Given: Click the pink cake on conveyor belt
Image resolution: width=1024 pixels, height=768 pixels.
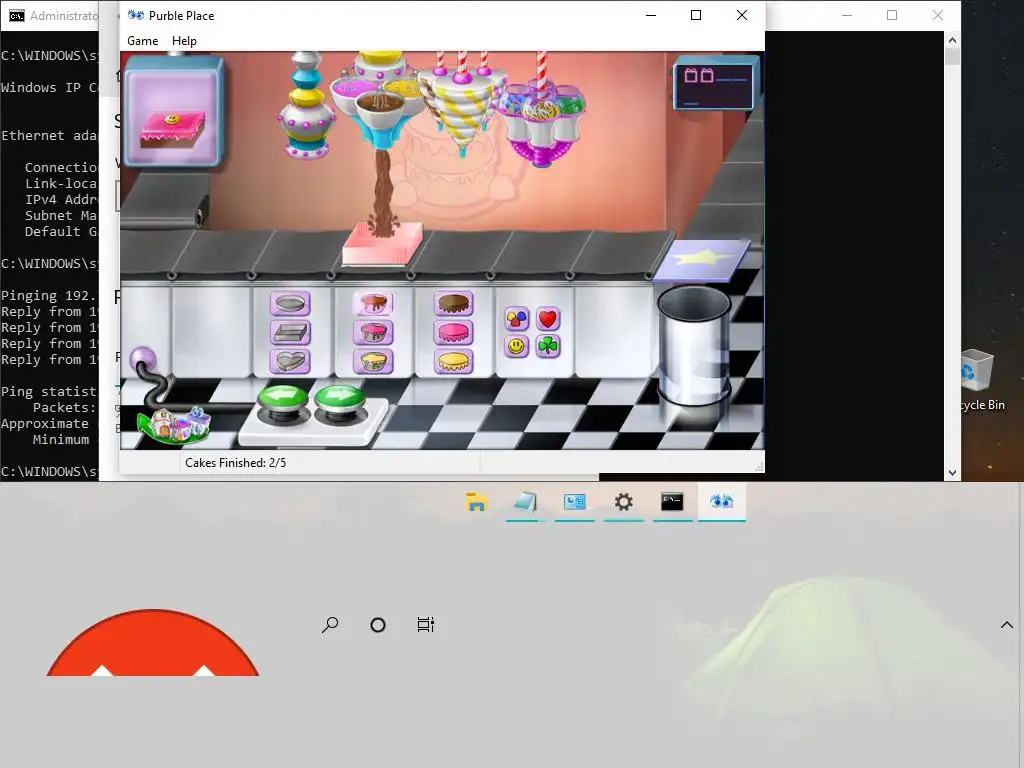Looking at the screenshot, I should 382,244.
